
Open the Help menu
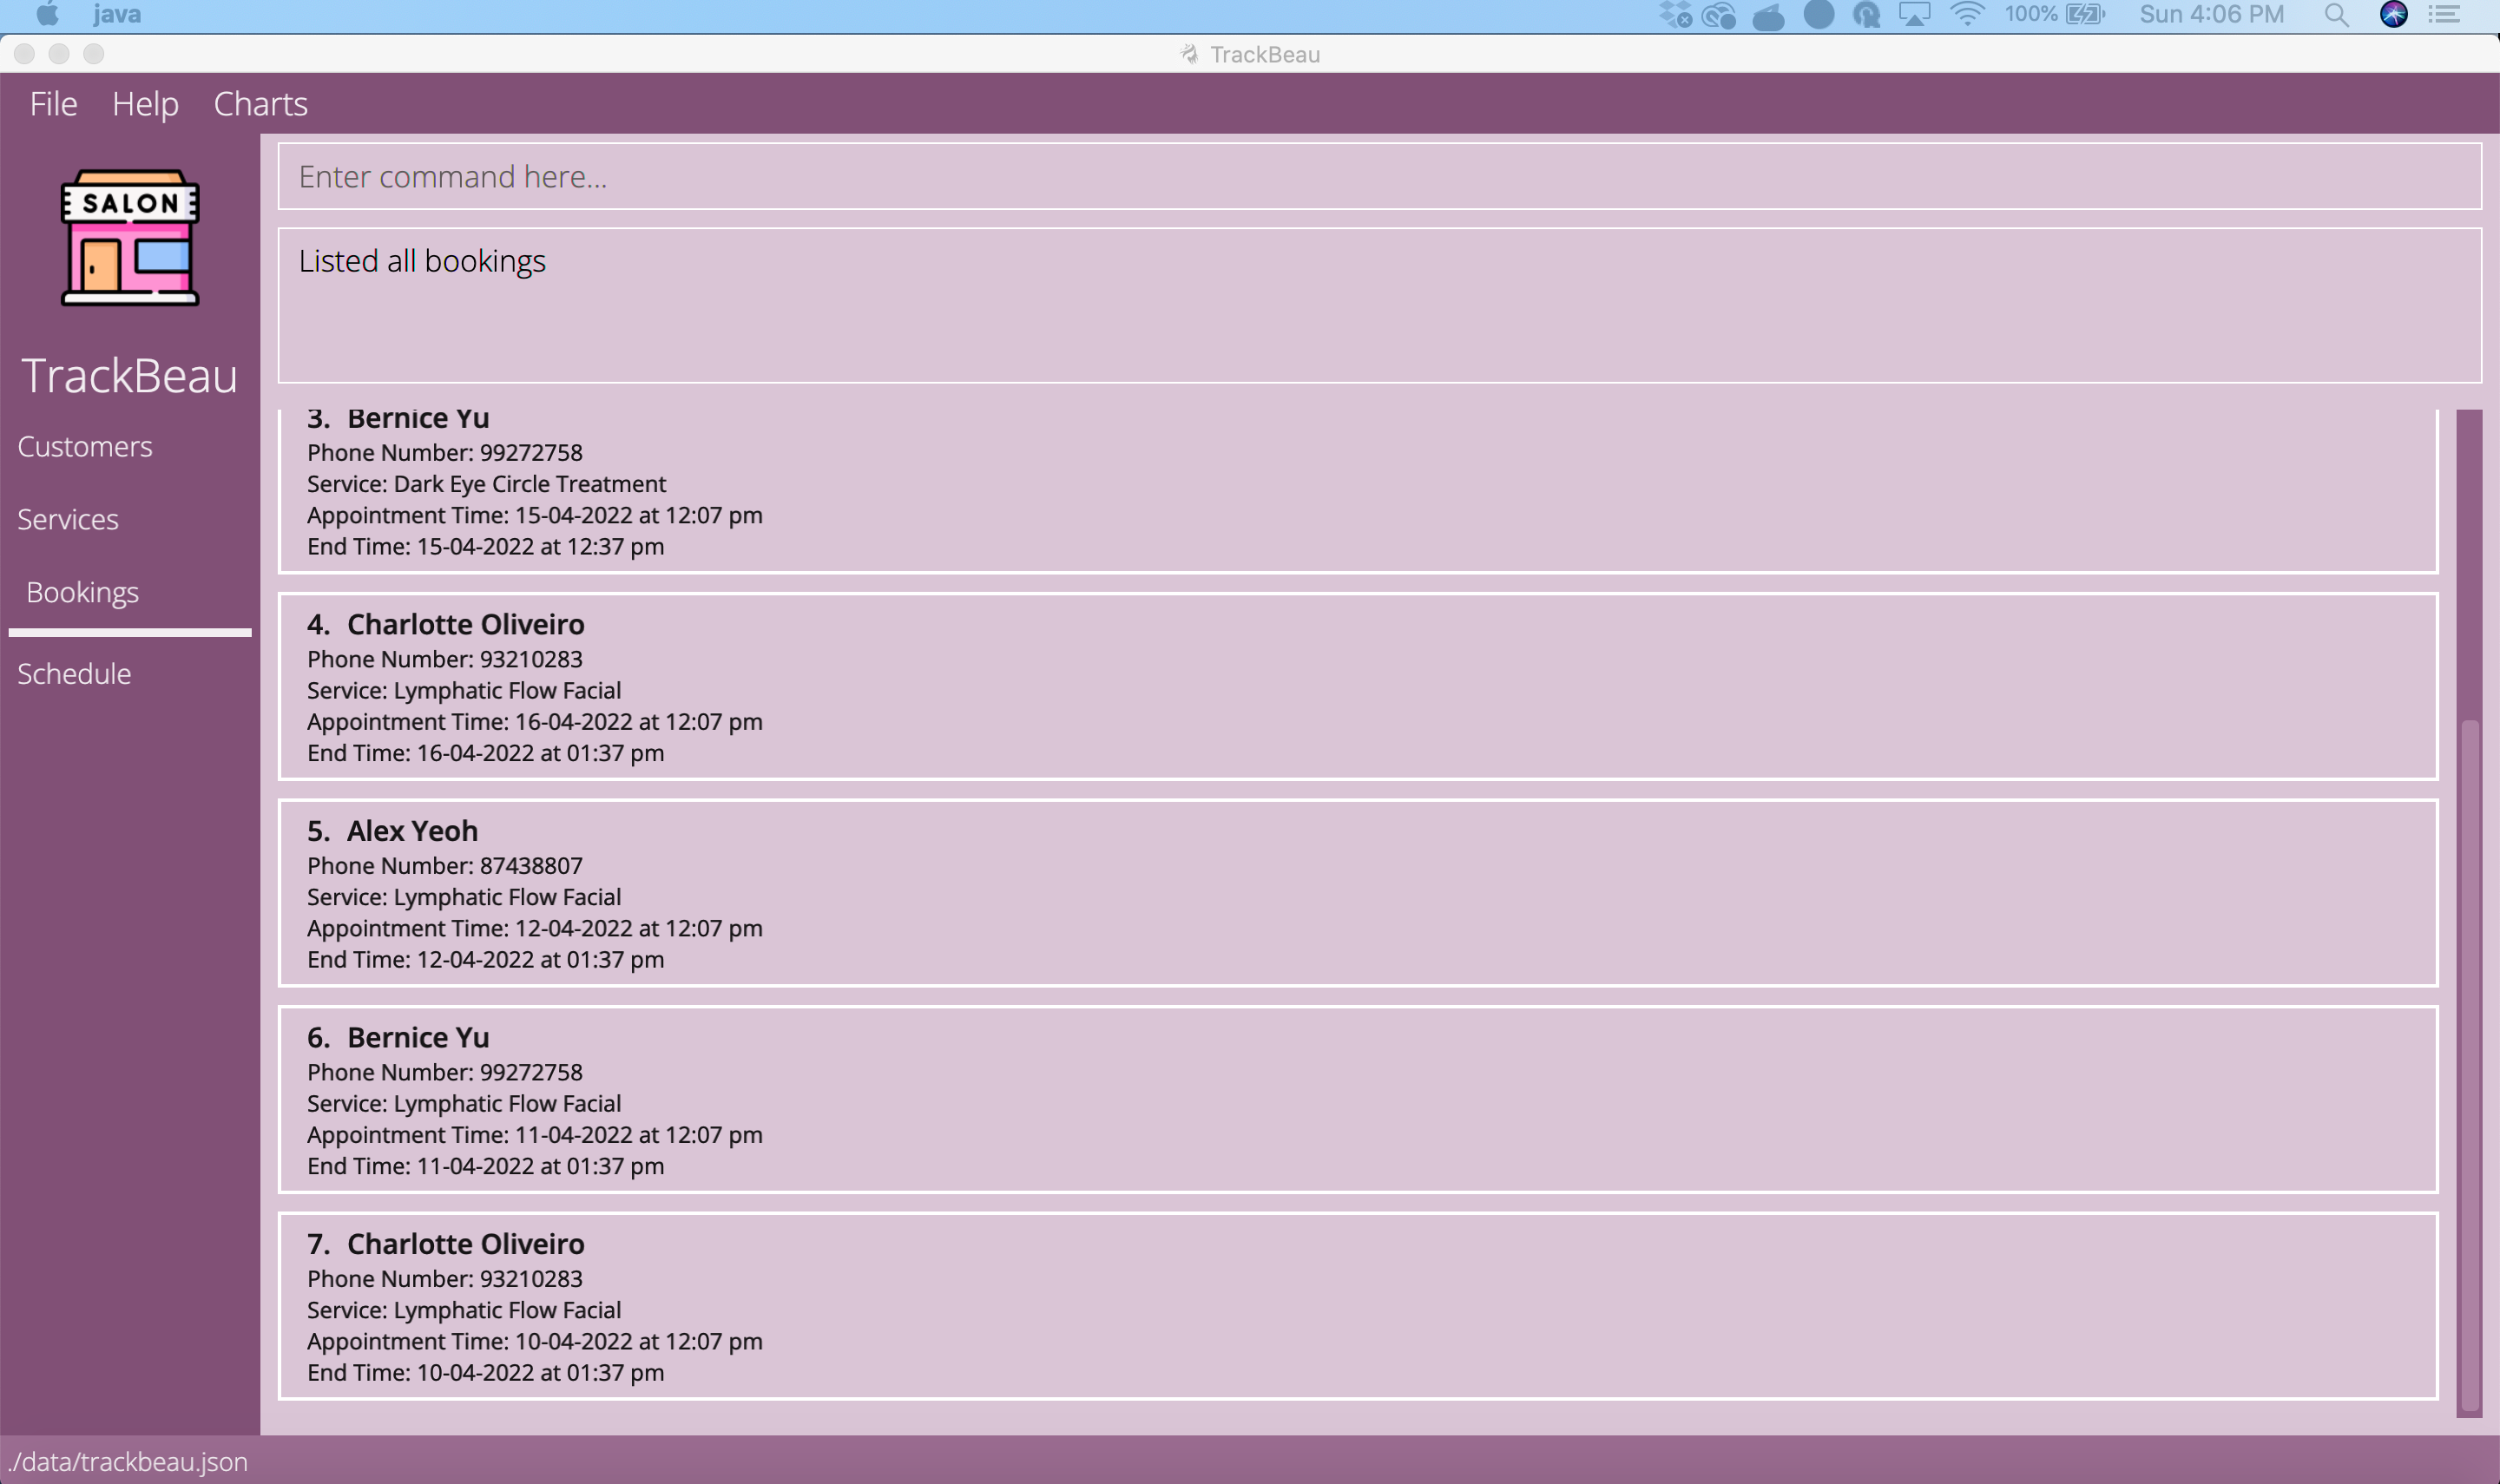point(145,104)
